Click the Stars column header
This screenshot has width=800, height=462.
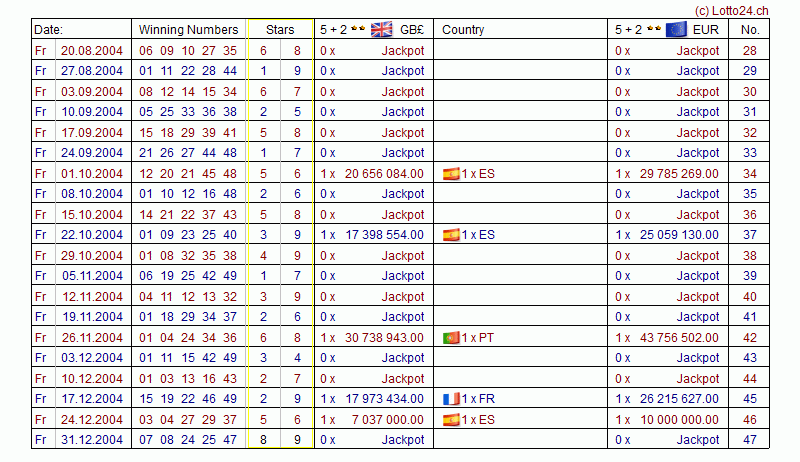click(x=280, y=30)
